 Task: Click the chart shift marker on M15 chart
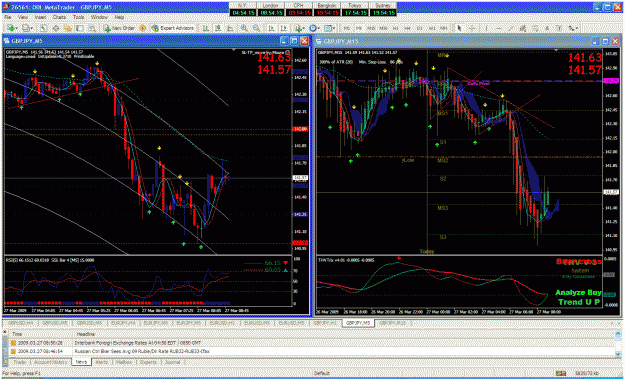(556, 50)
